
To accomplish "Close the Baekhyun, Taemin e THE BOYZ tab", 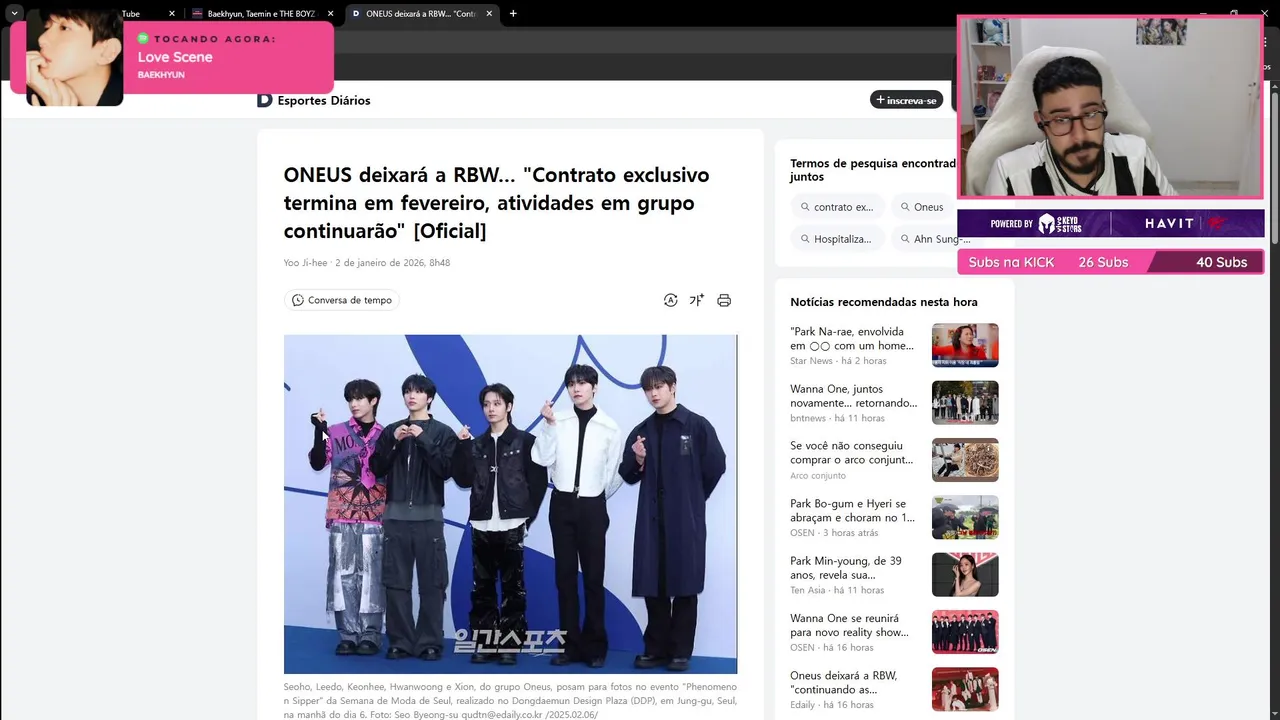I will coord(330,14).
